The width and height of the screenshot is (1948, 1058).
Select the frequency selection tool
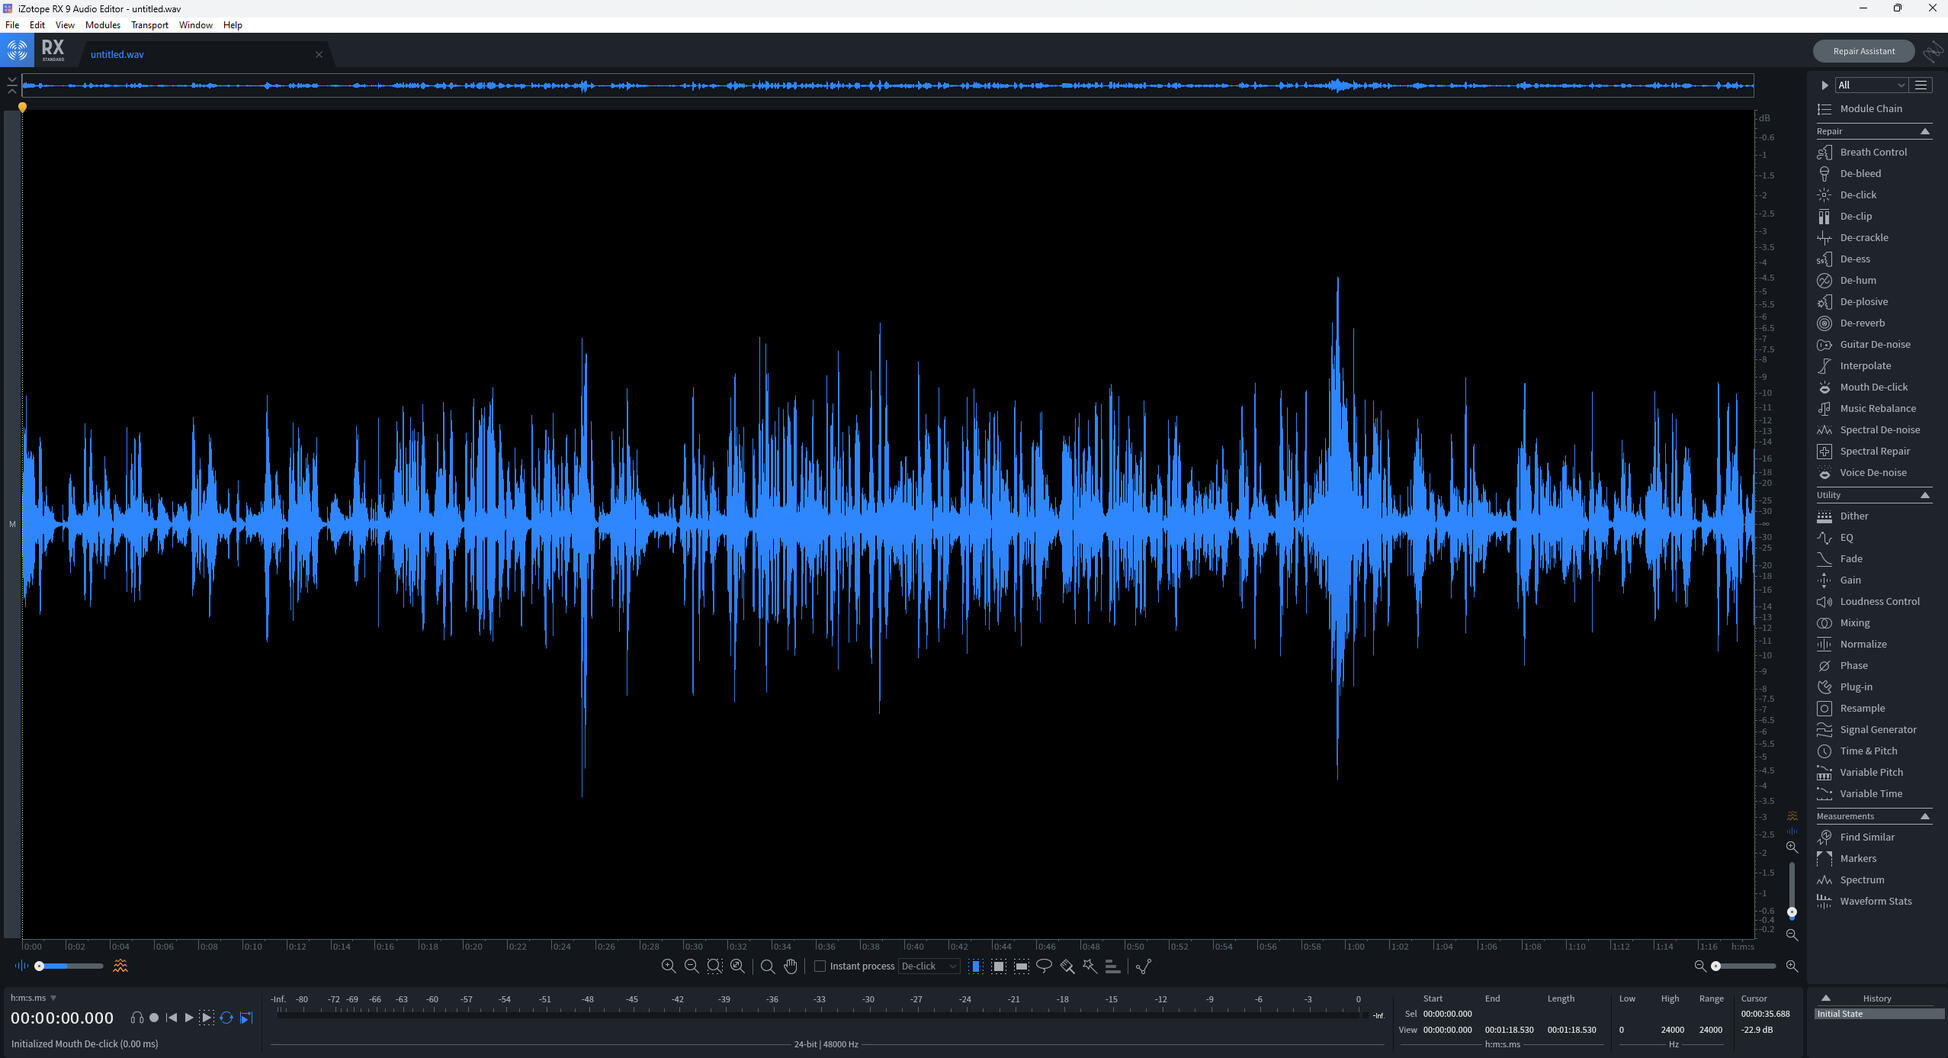(1021, 966)
